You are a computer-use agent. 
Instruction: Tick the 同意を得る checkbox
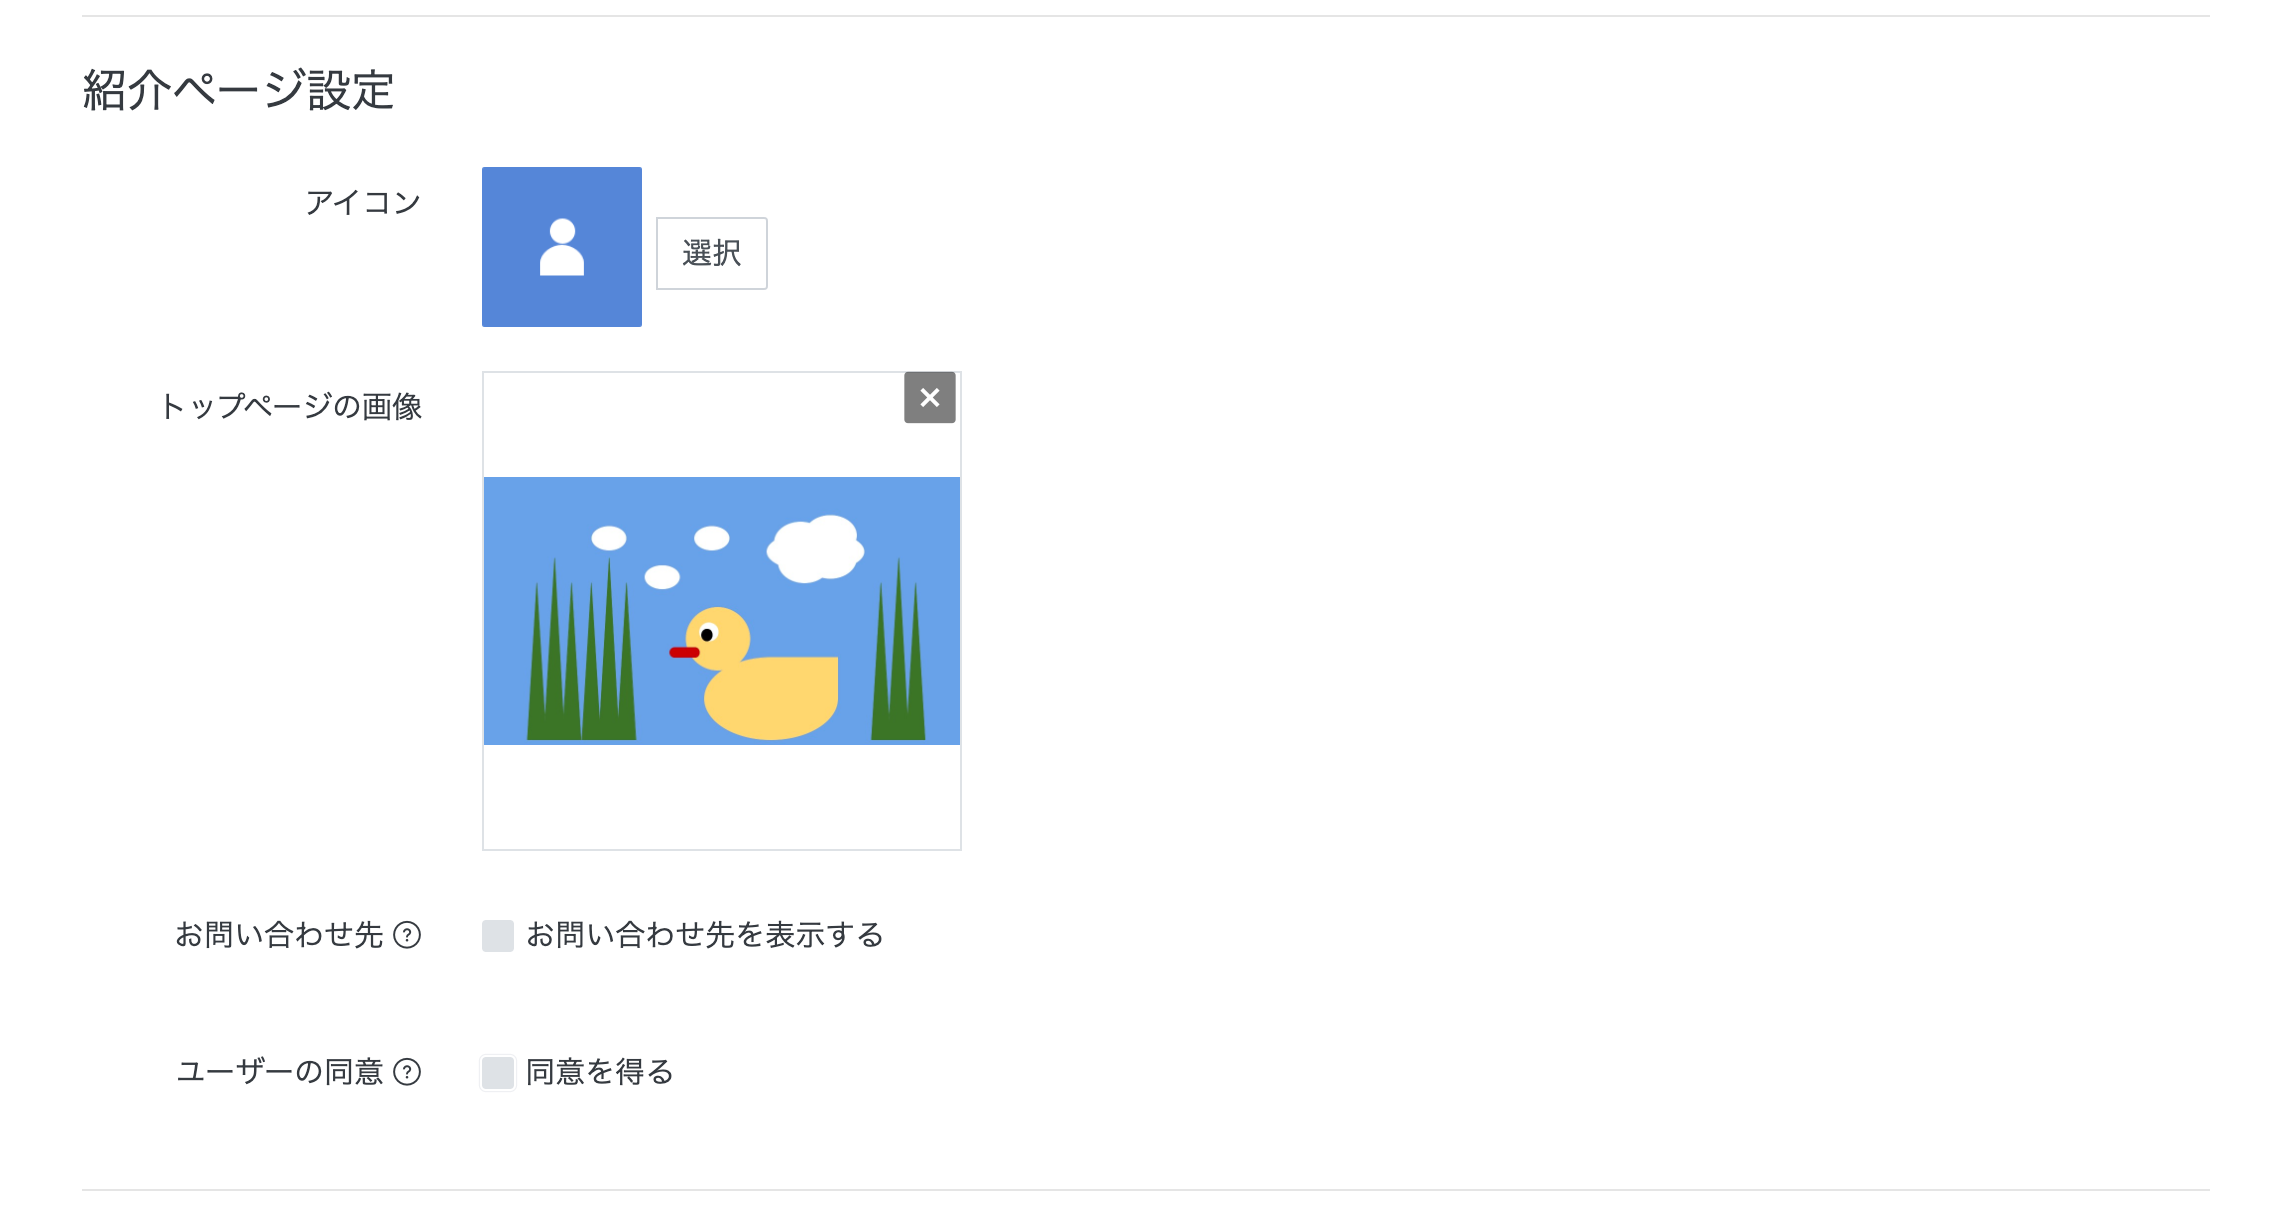pyautogui.click(x=498, y=1073)
